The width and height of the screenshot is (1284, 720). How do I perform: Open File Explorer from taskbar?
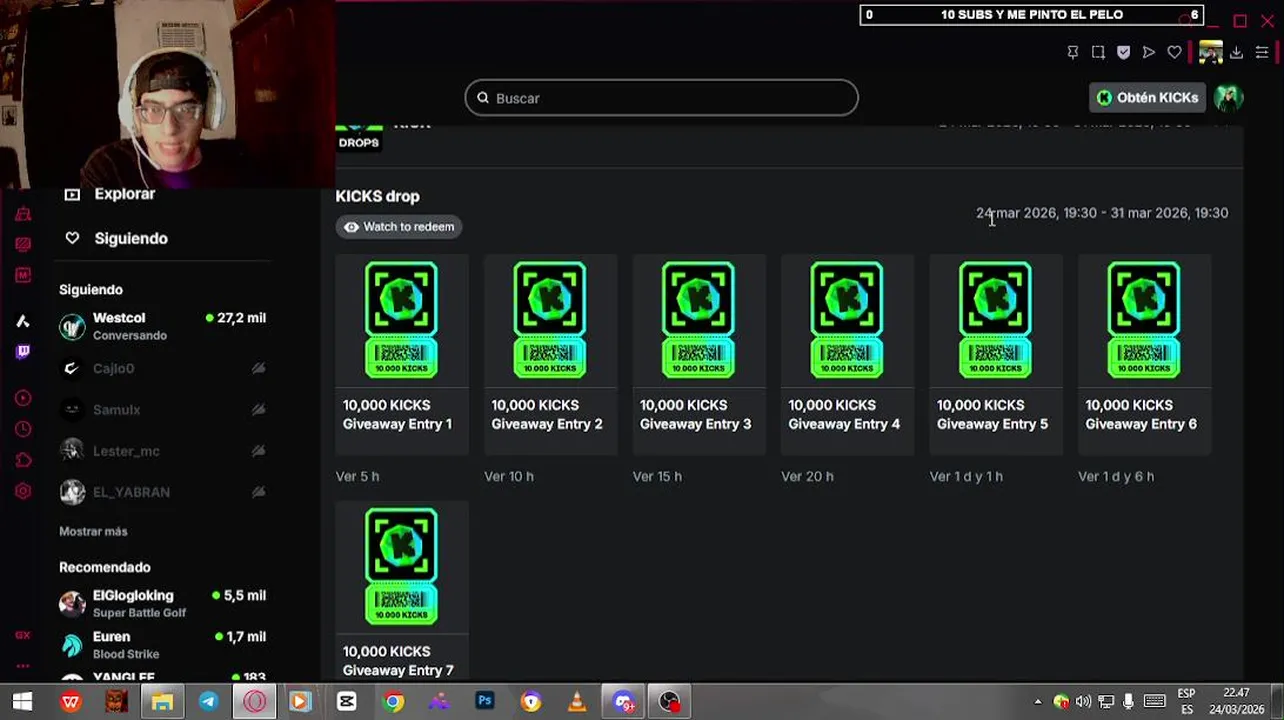[162, 702]
